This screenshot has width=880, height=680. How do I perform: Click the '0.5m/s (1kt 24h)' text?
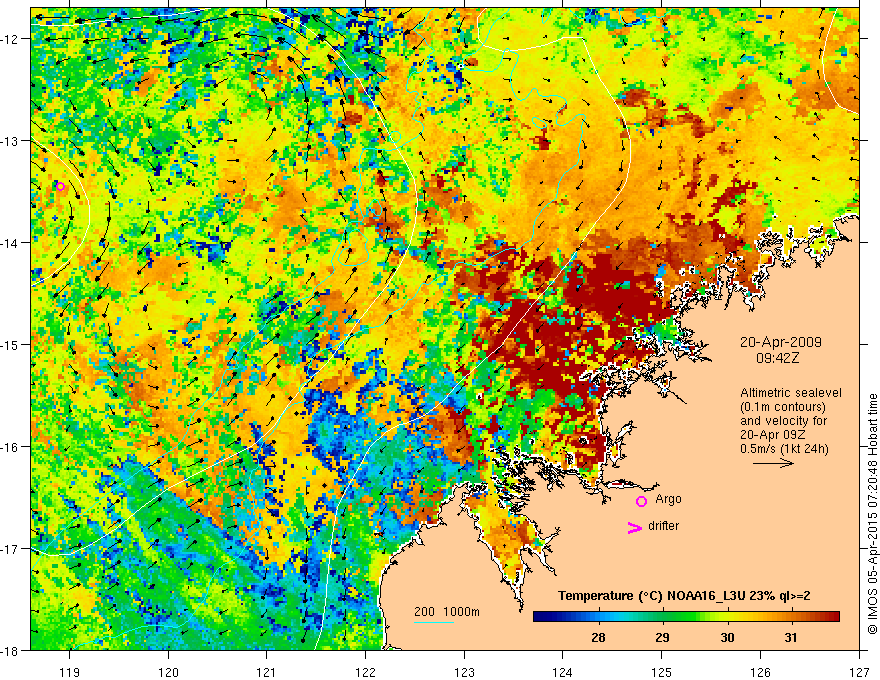tap(784, 449)
